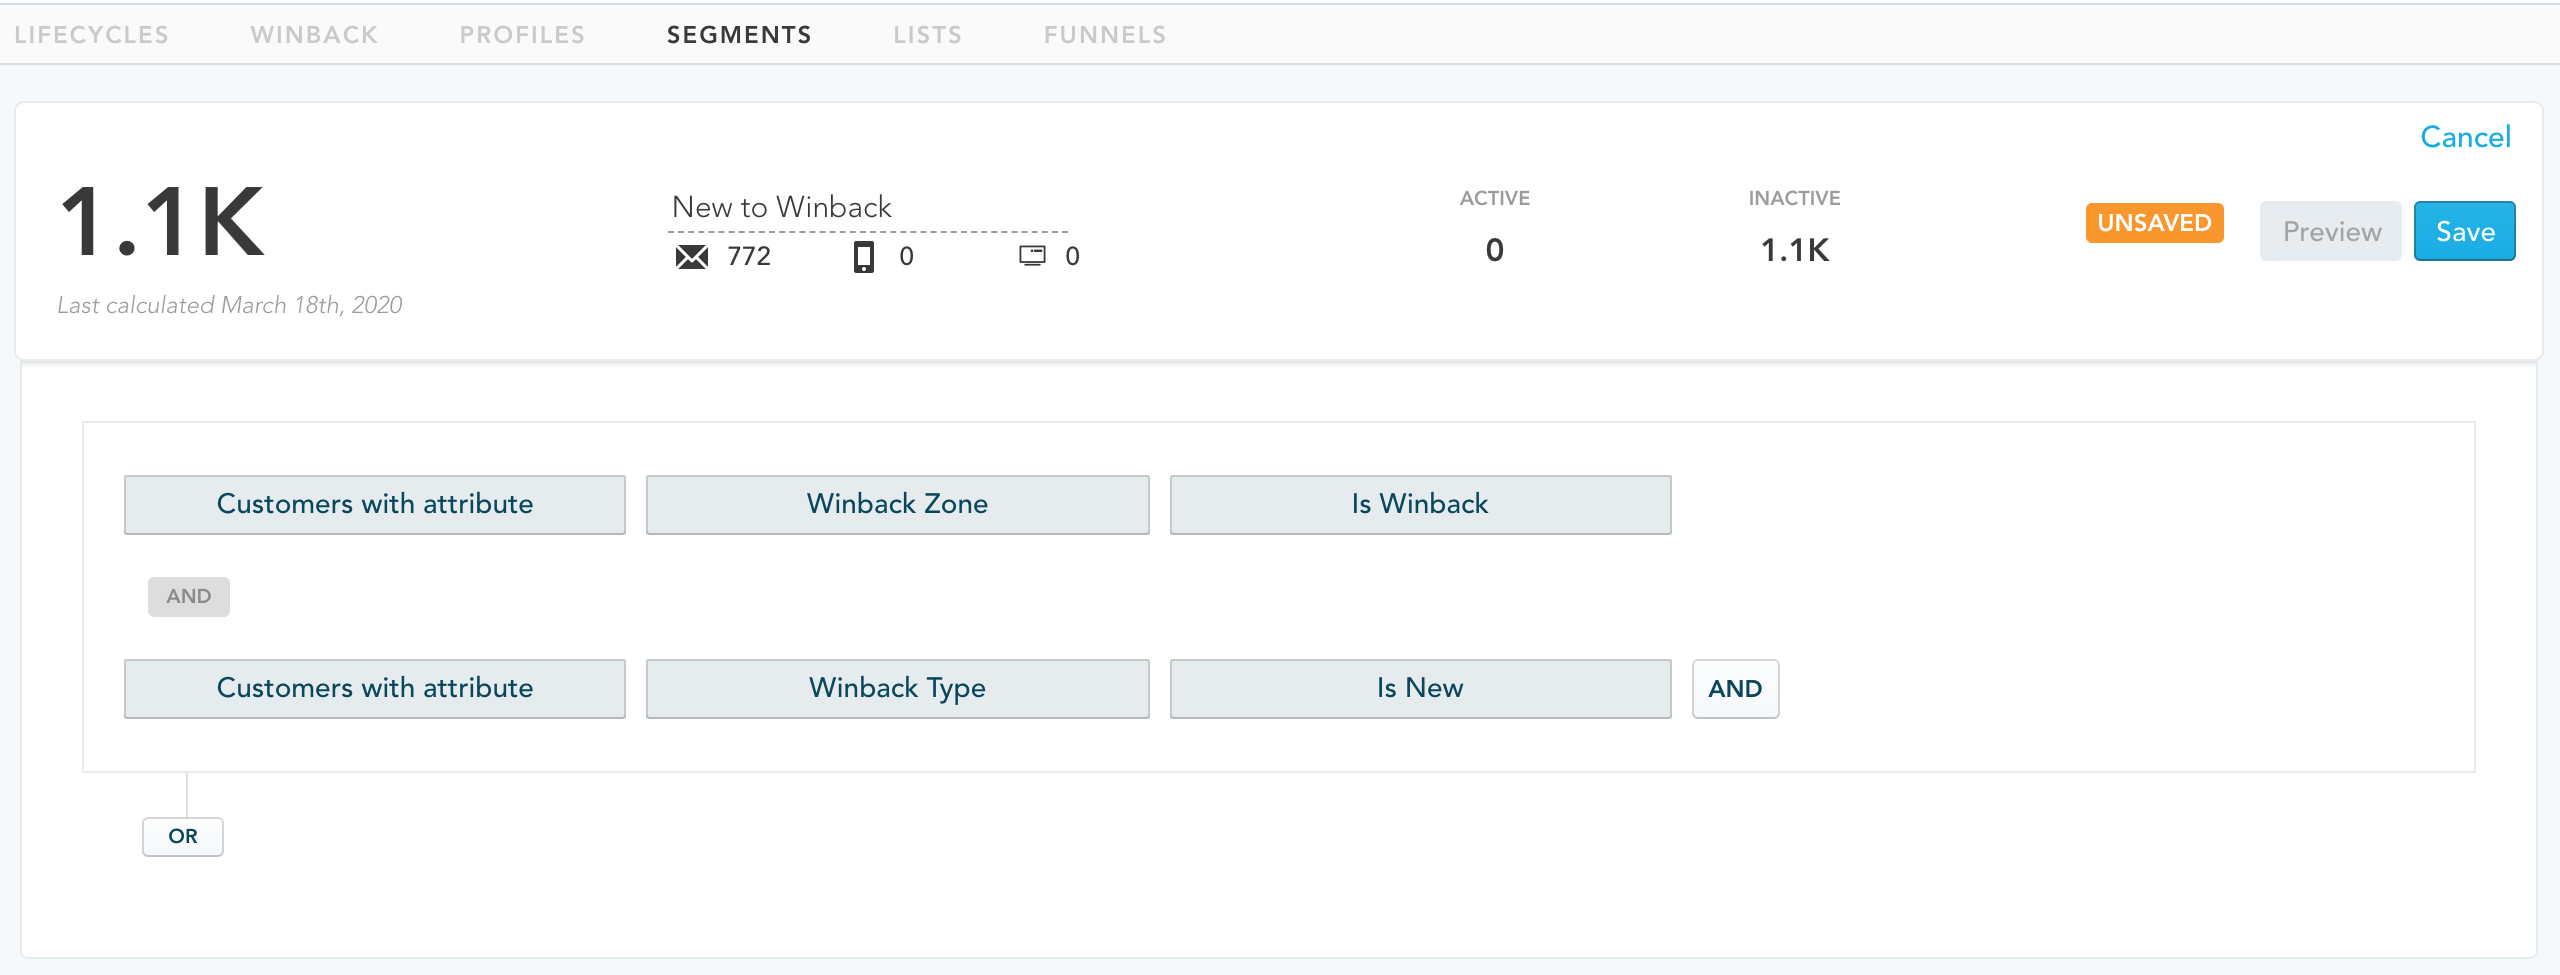Preview the segment
The image size is (2560, 975).
pos(2331,231)
